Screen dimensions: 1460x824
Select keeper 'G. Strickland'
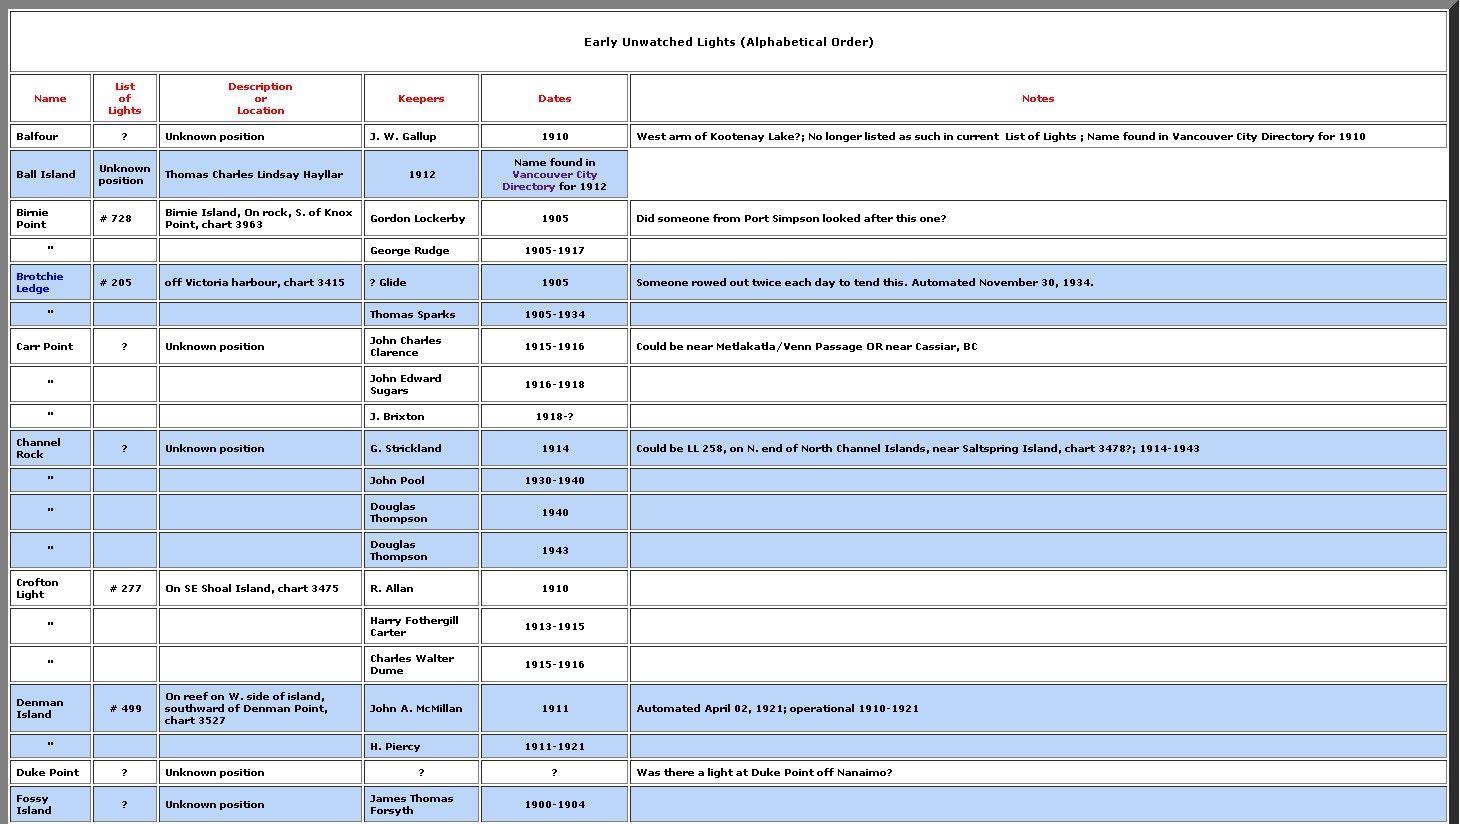[x=421, y=448]
